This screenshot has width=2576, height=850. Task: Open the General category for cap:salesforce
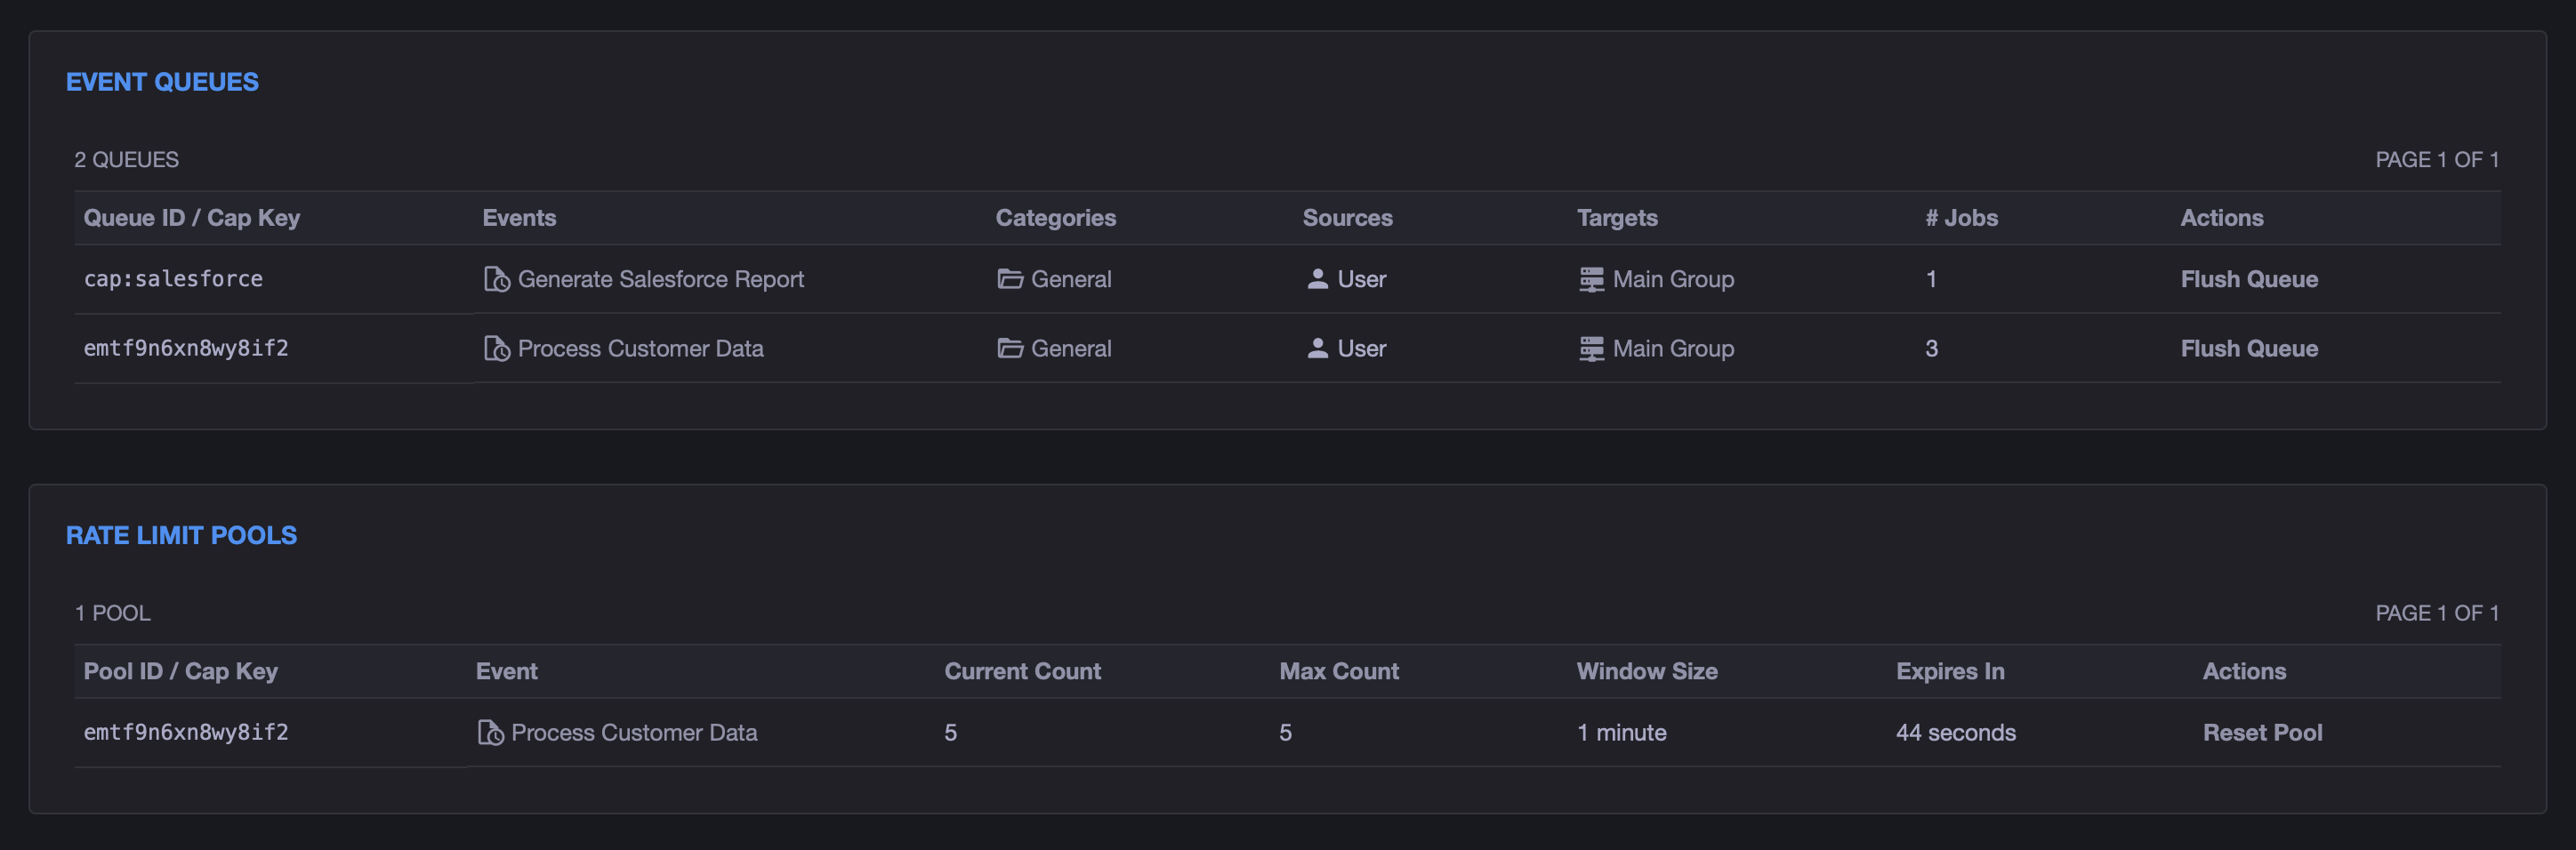click(x=1071, y=279)
